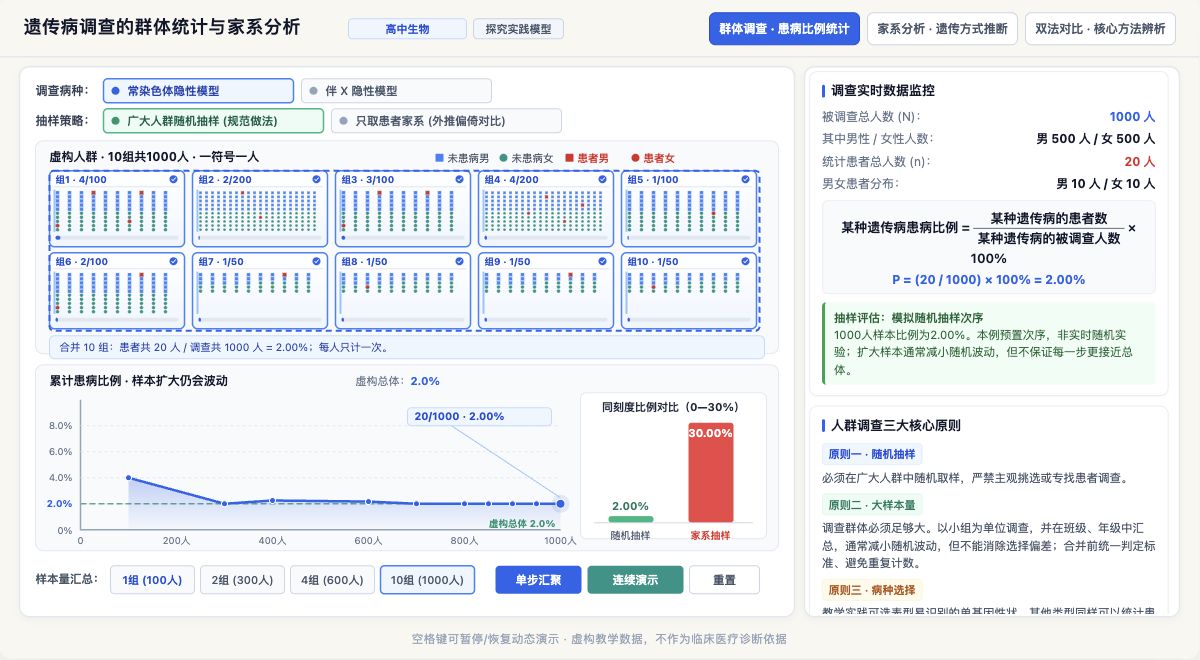Click the 高中生物 tag
The width and height of the screenshot is (1200, 660).
click(407, 29)
